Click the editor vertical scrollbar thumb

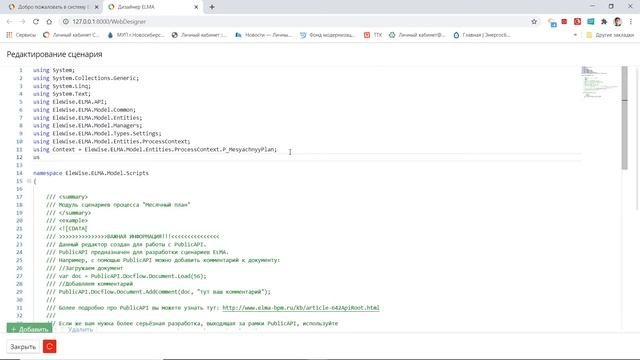pos(624,118)
